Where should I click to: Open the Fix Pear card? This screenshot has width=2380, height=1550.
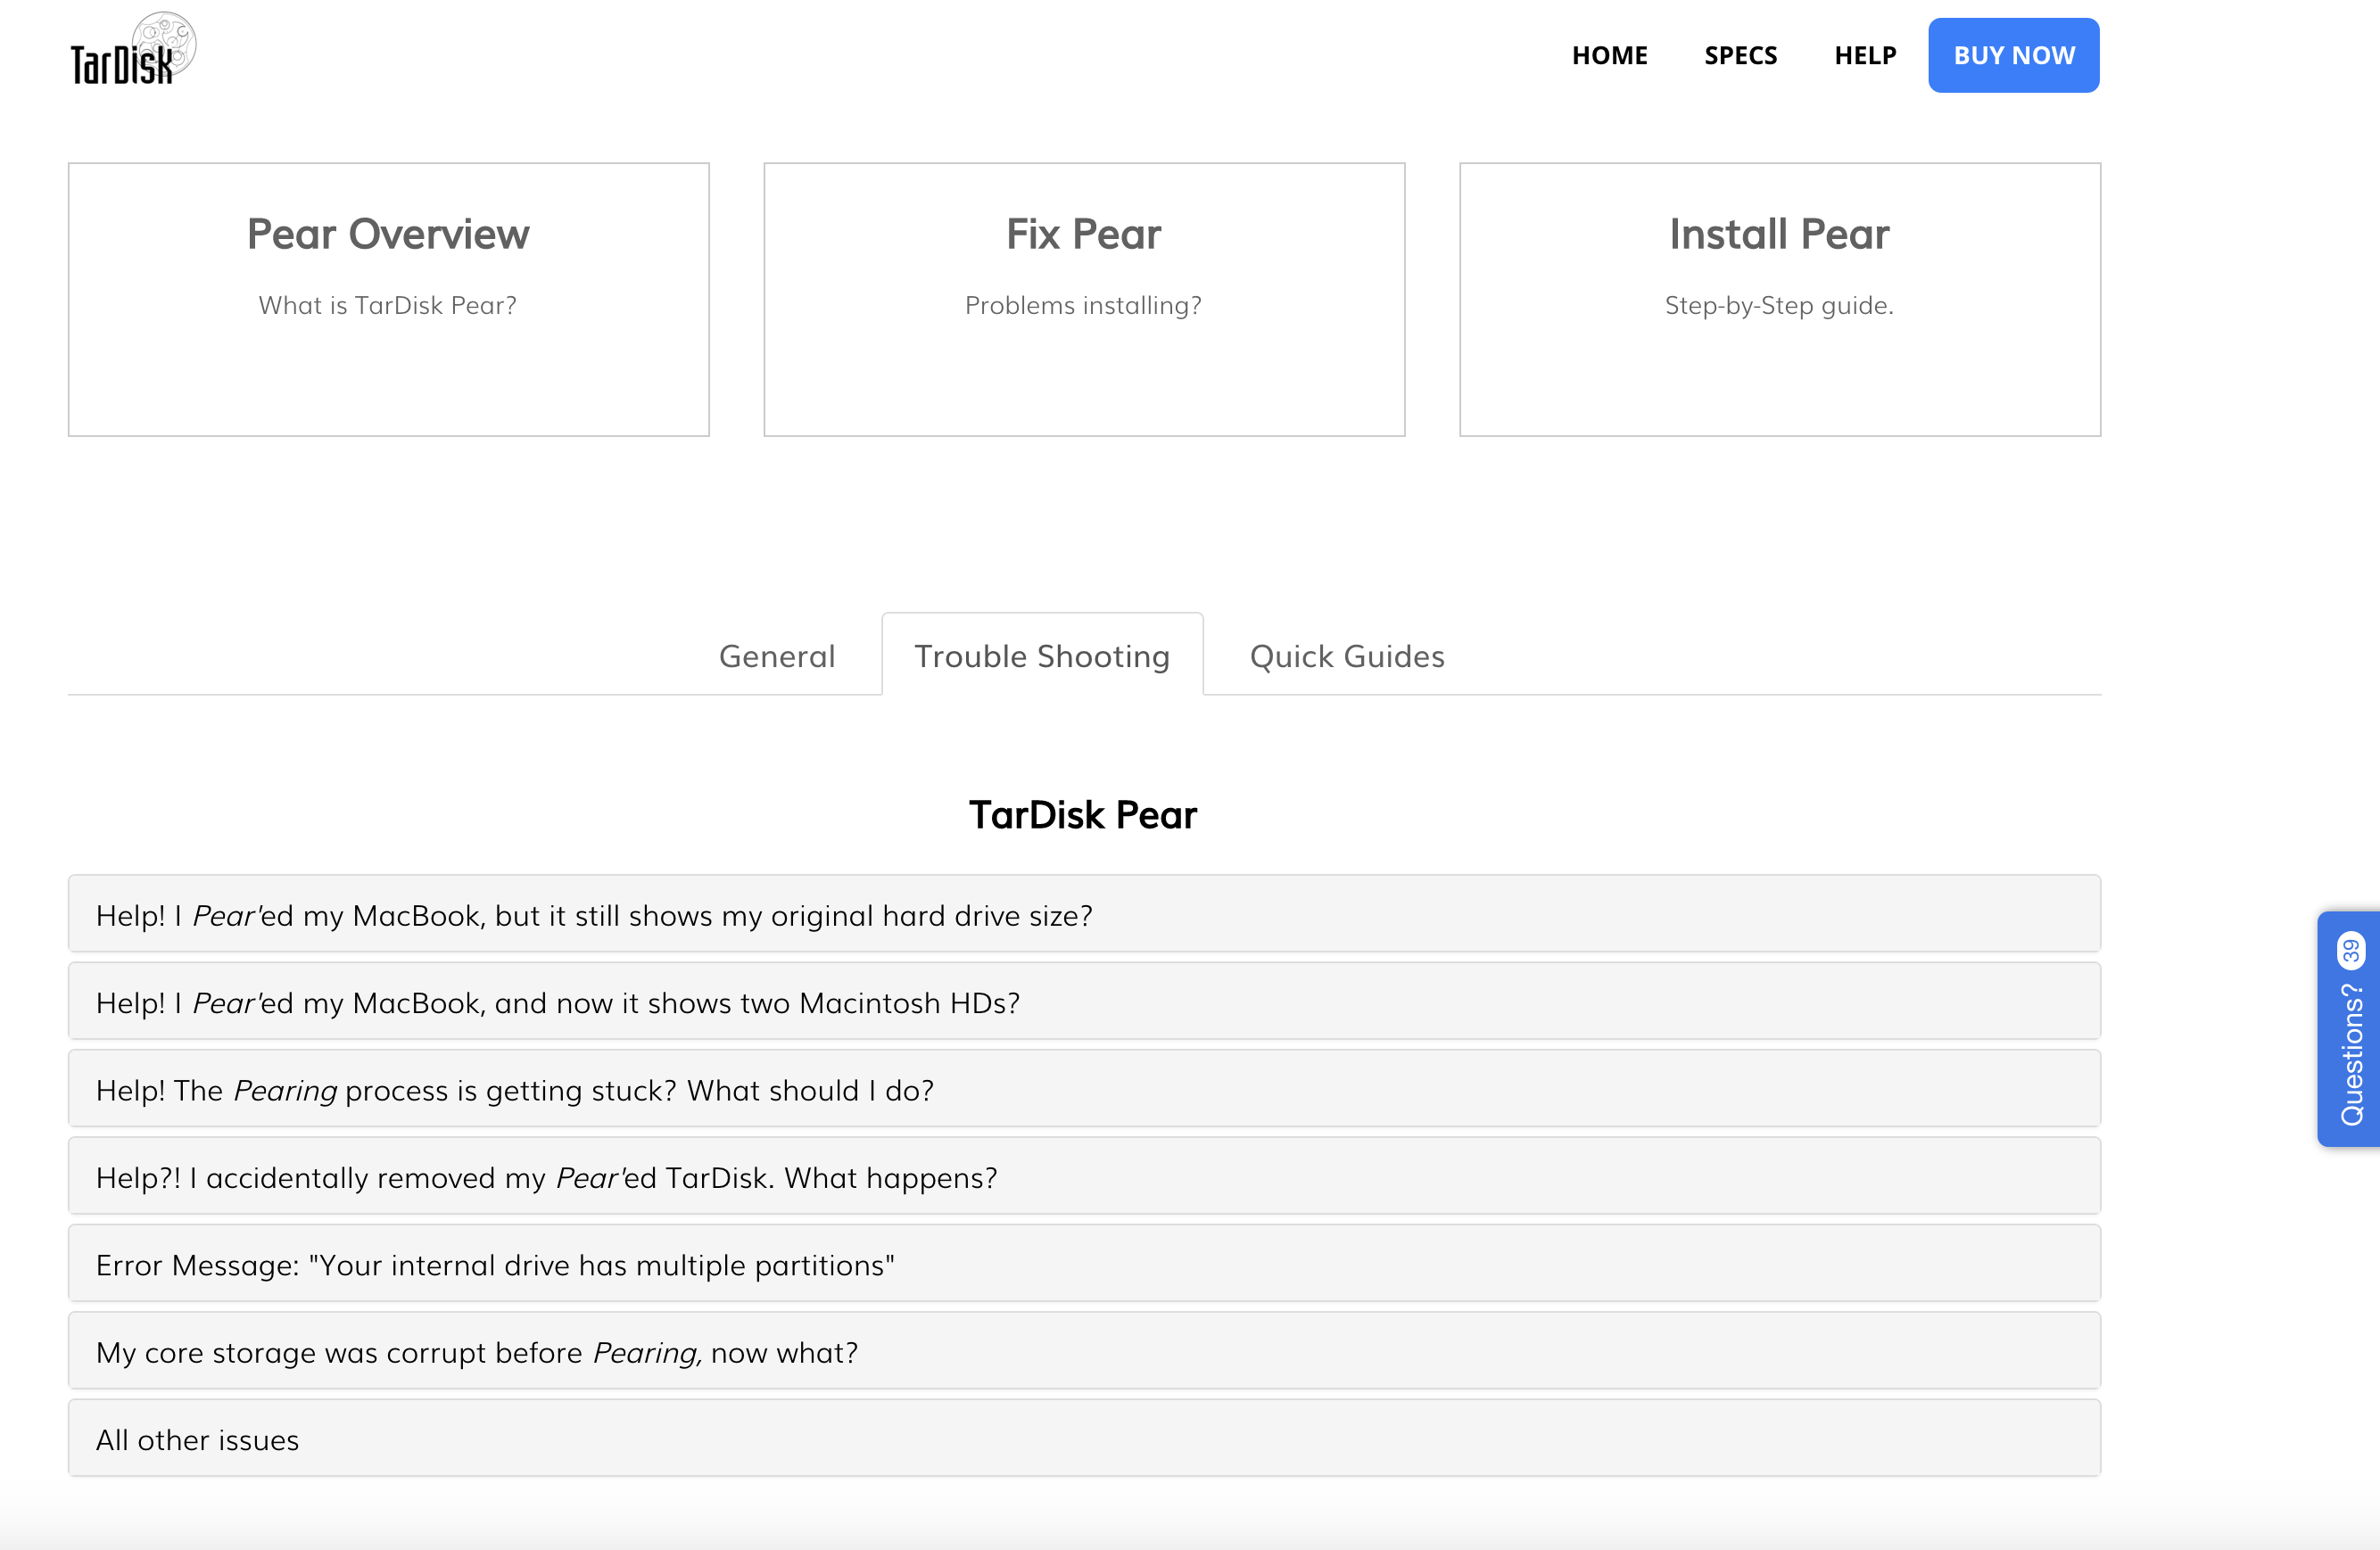tap(1084, 299)
